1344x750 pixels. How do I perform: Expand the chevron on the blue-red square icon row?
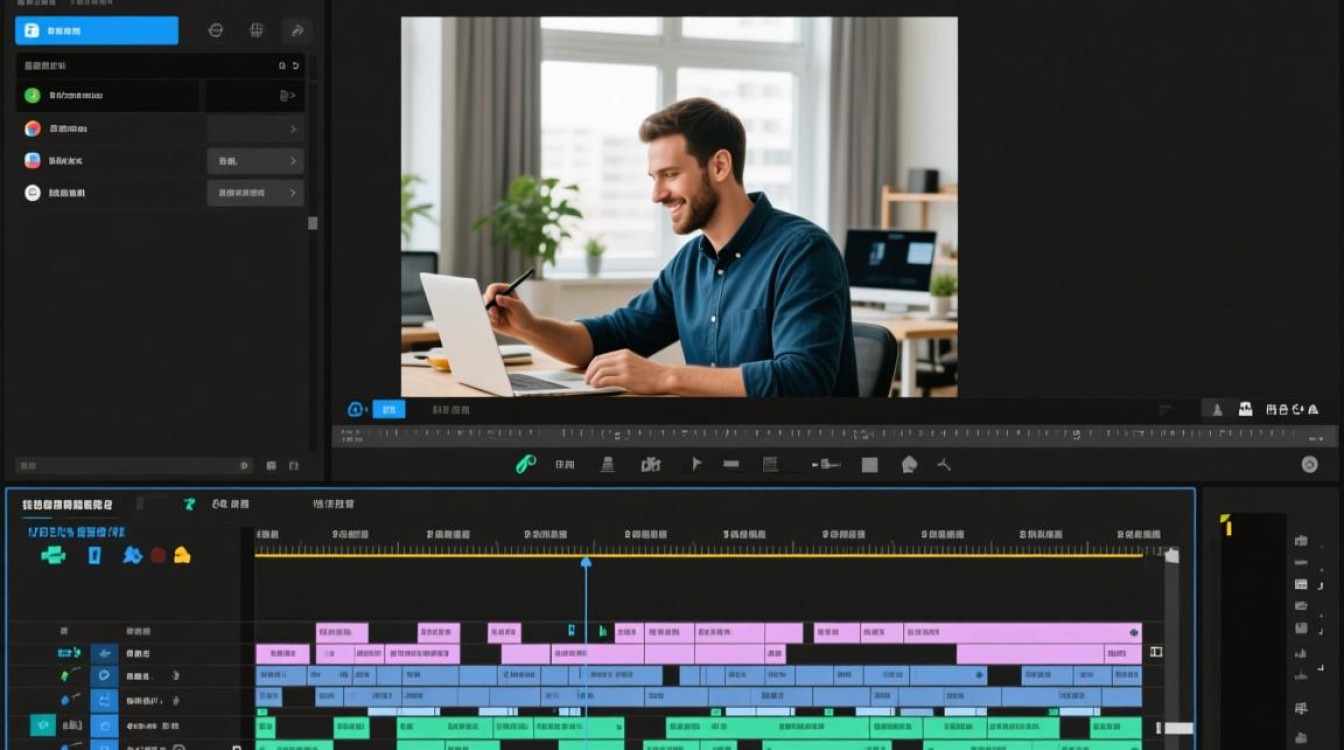click(x=293, y=160)
